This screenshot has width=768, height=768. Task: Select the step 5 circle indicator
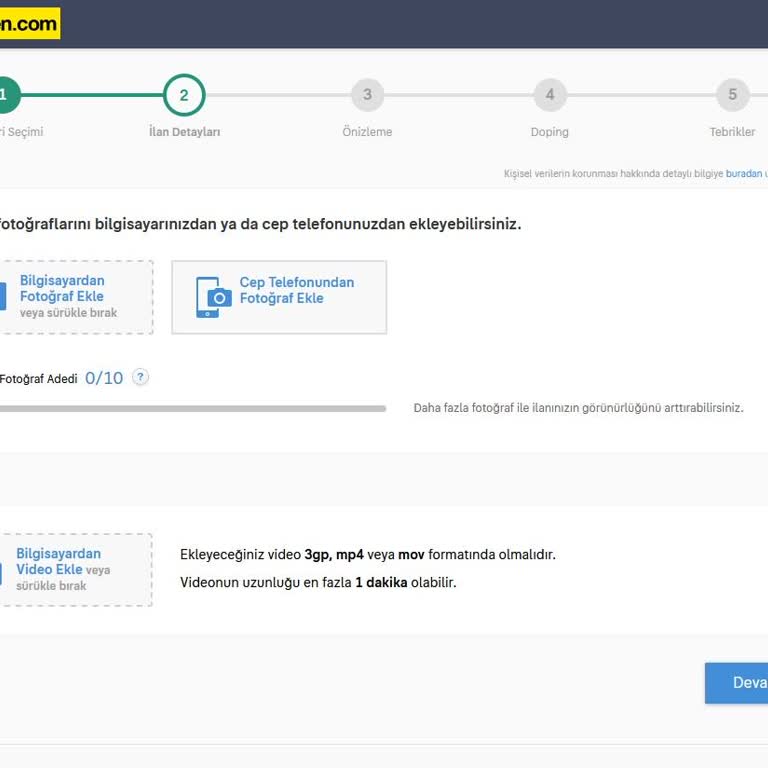(732, 95)
